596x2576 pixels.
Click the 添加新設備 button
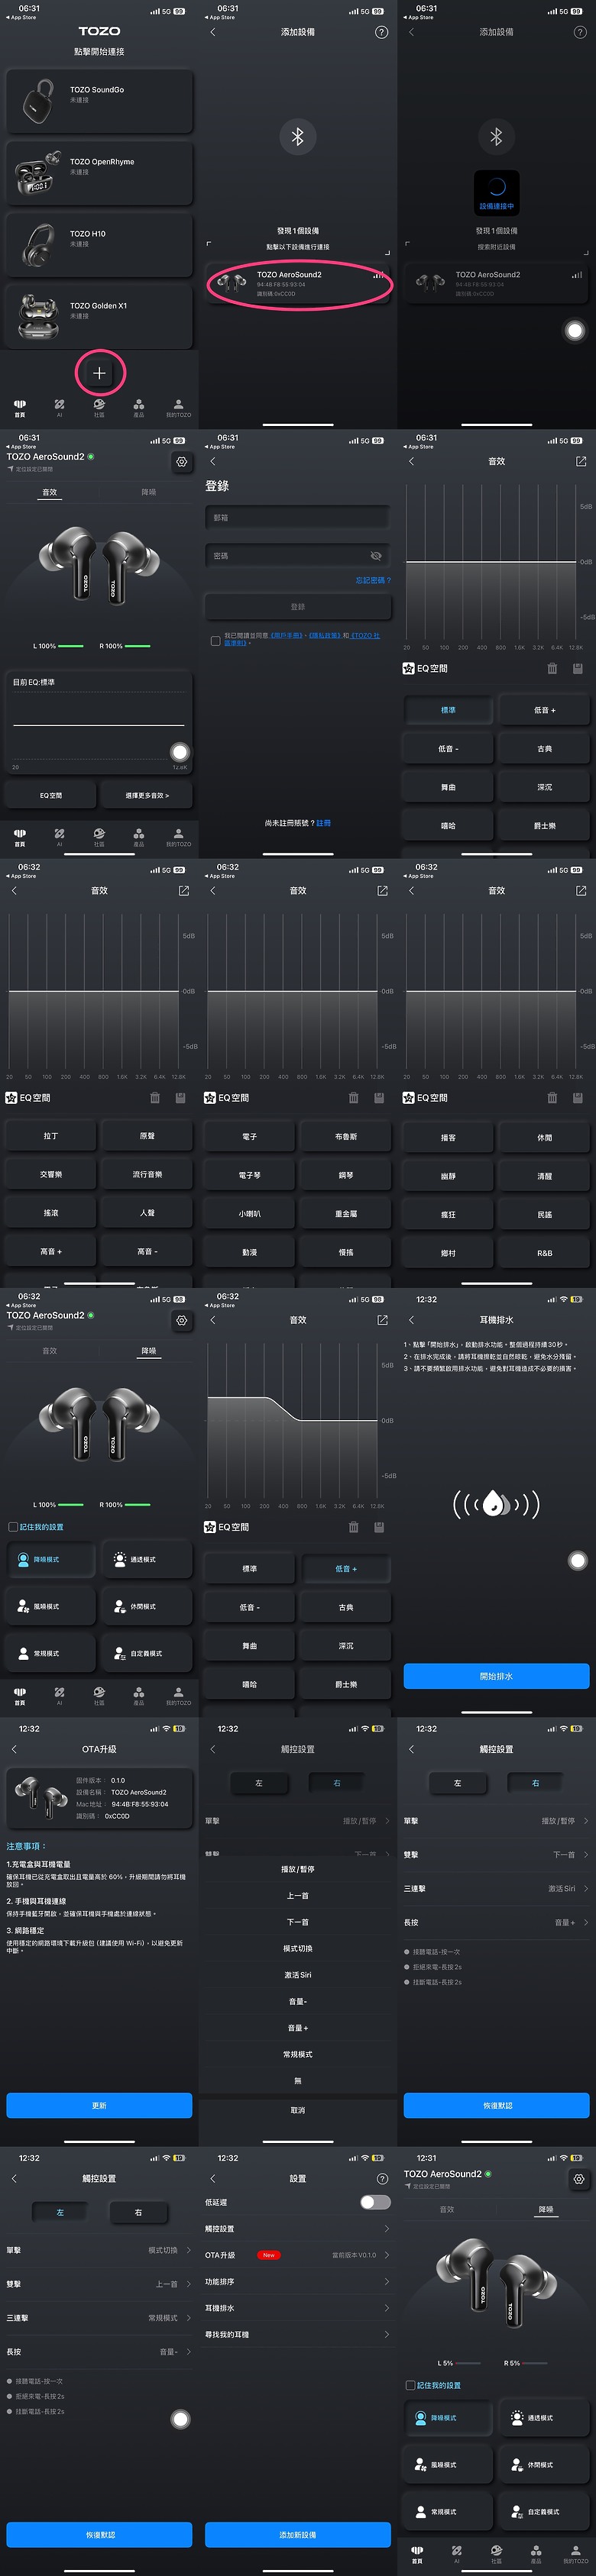click(298, 2535)
